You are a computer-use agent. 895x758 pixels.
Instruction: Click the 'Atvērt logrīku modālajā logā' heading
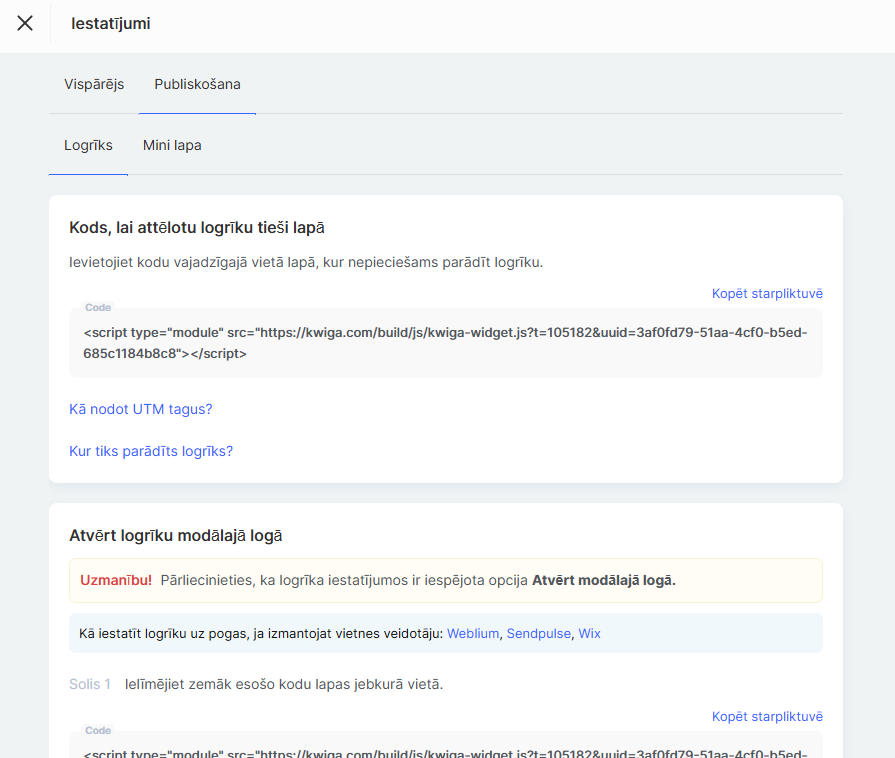[176, 535]
